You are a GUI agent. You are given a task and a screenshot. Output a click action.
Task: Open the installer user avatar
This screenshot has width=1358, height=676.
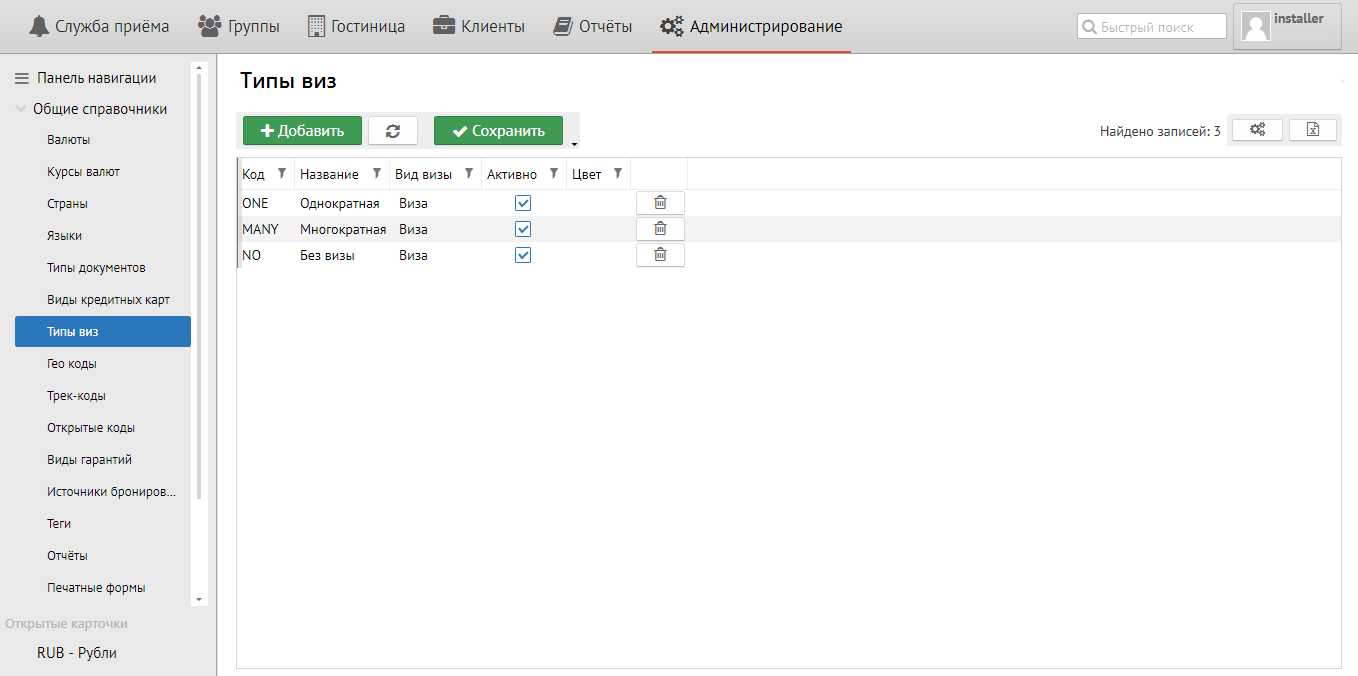coord(1255,27)
